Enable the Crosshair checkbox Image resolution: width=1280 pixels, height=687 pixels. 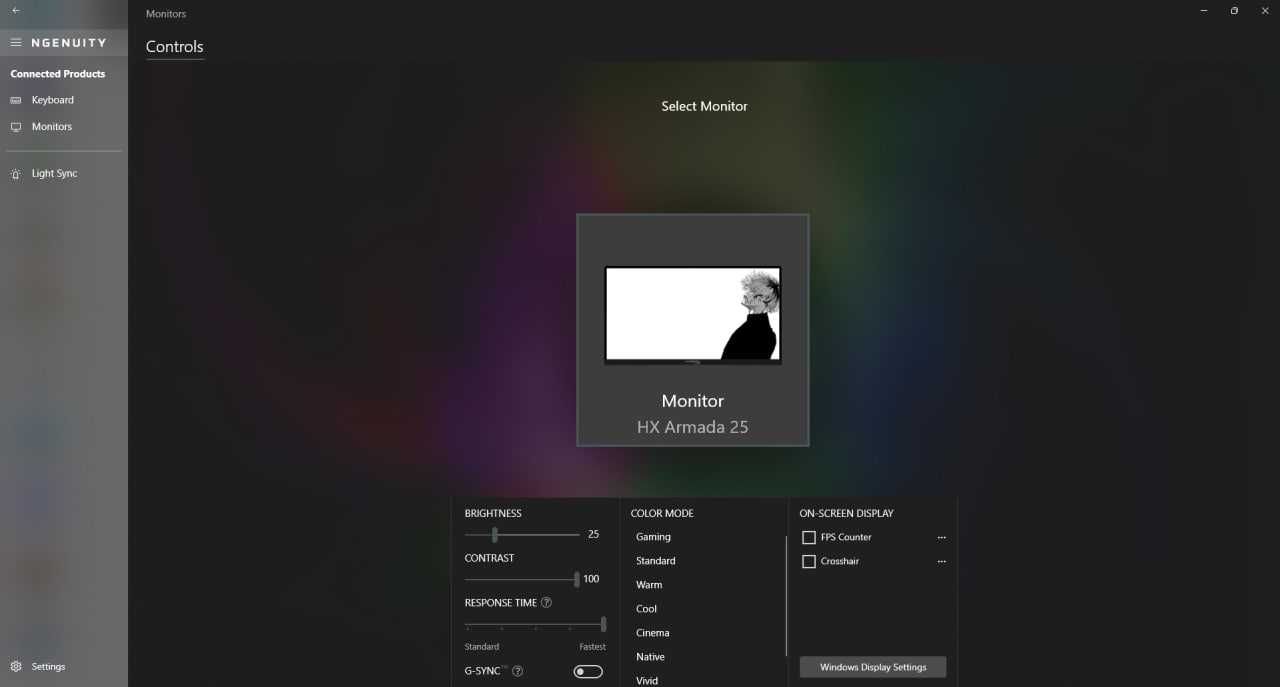pos(809,562)
